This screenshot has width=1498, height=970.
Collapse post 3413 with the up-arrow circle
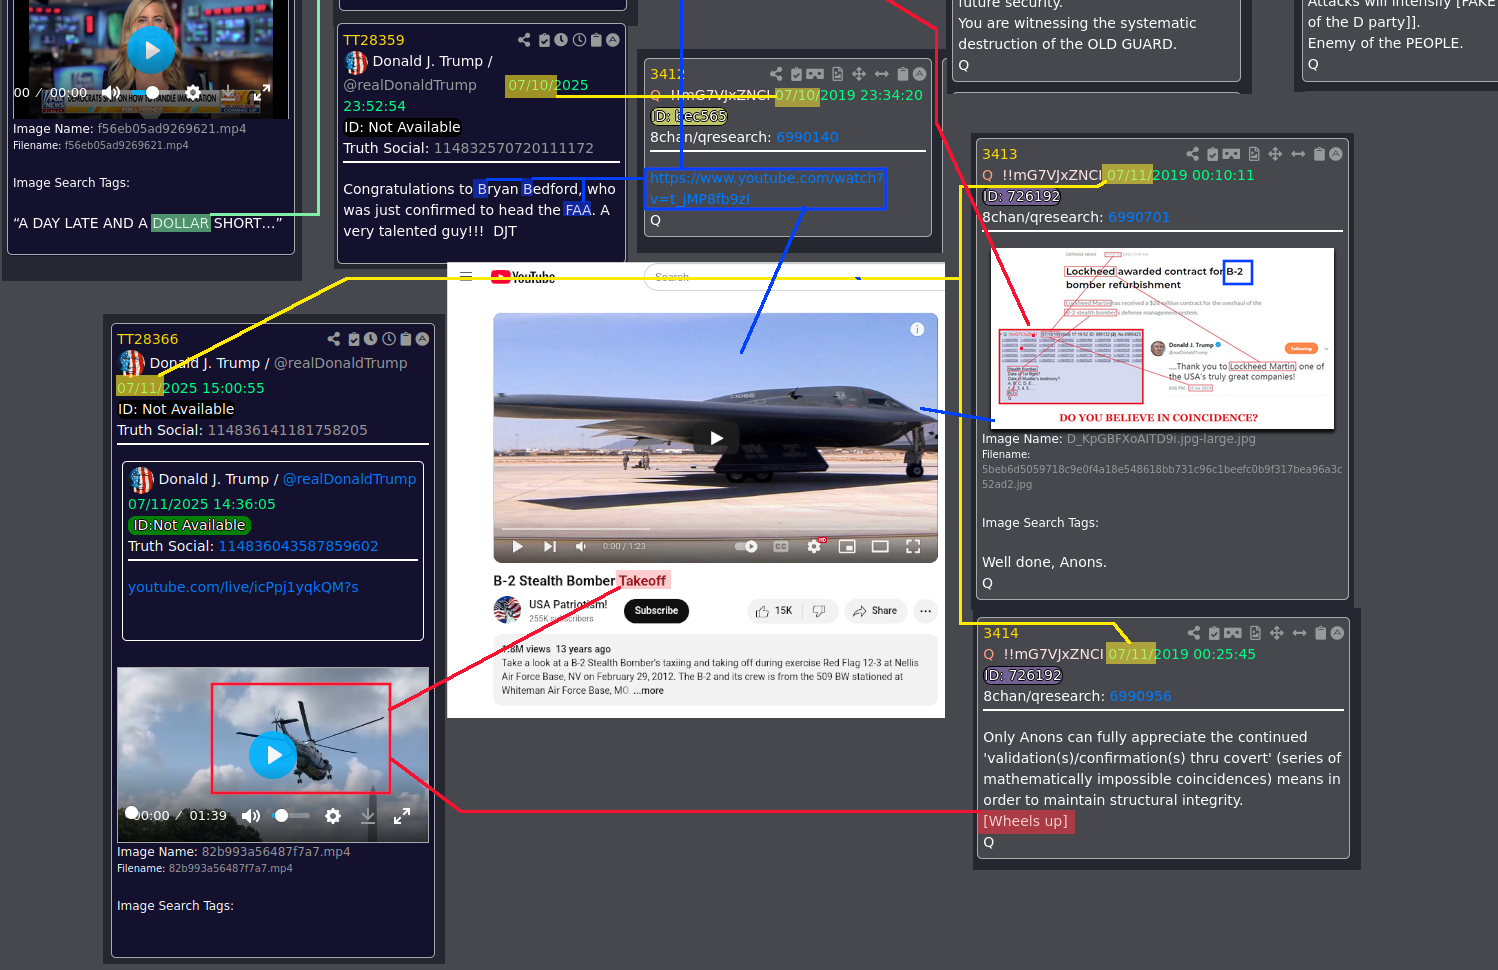[1336, 154]
